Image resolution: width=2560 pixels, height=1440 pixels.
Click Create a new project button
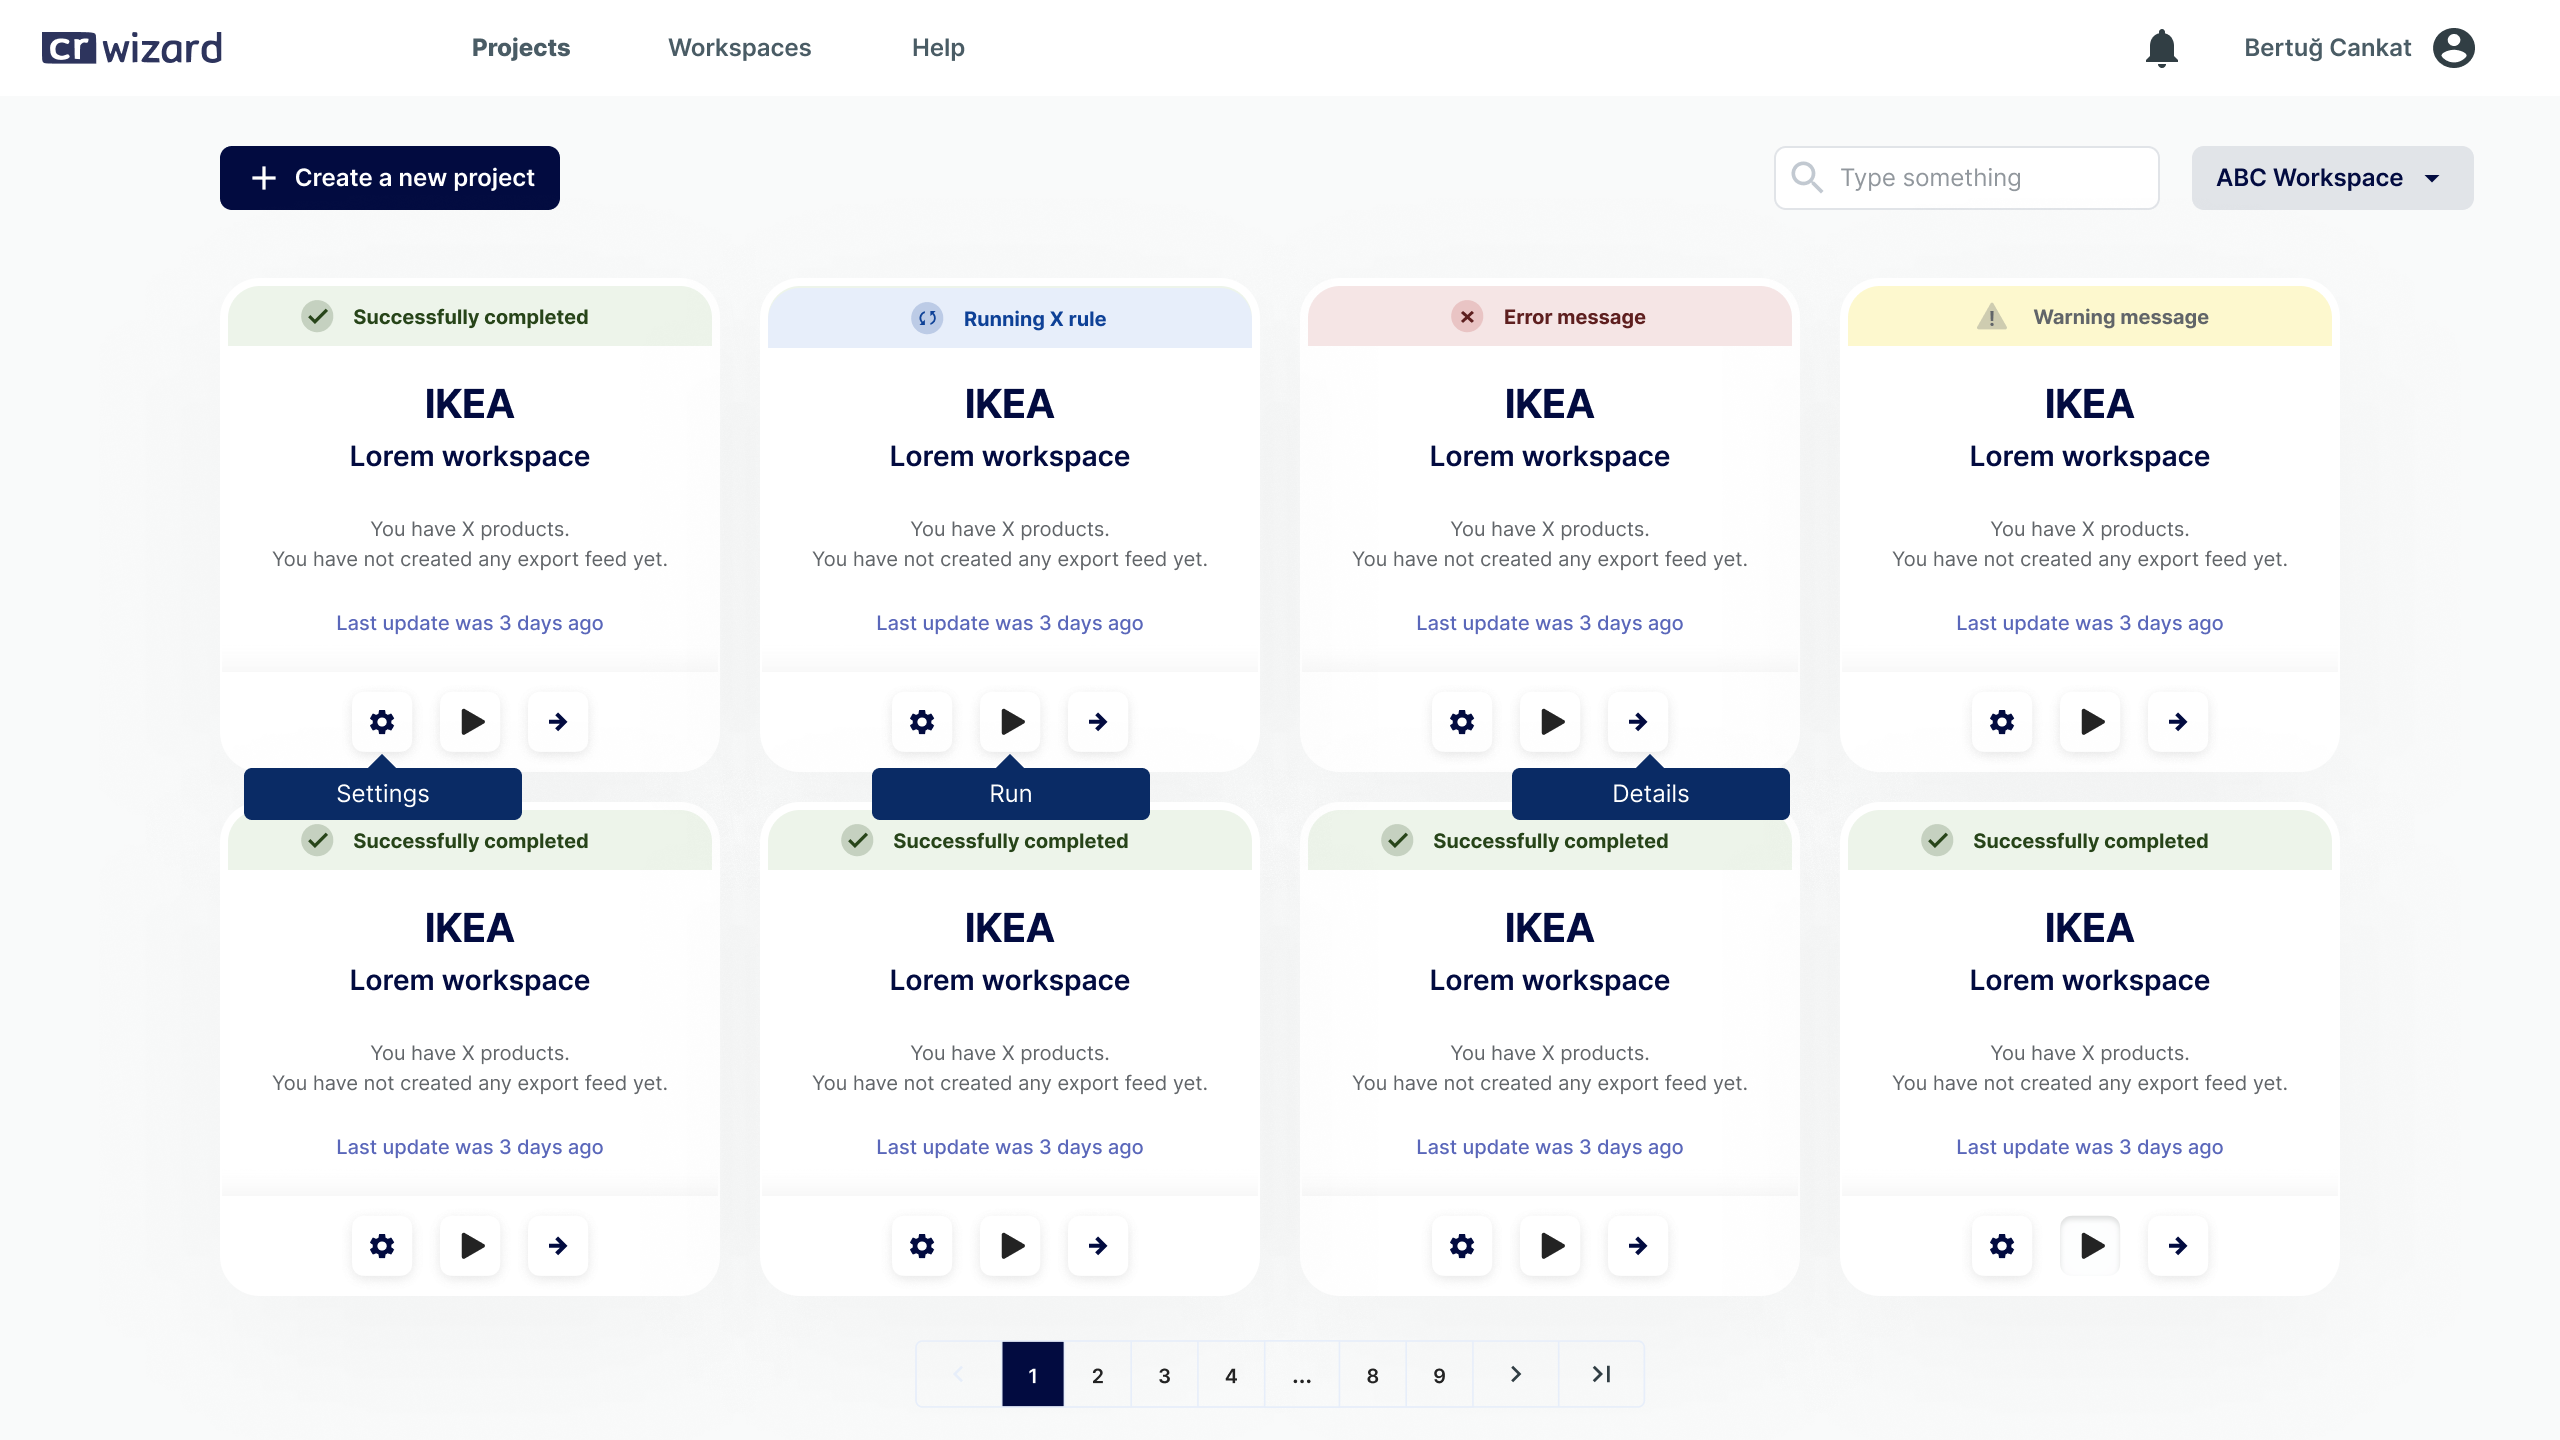tap(390, 178)
